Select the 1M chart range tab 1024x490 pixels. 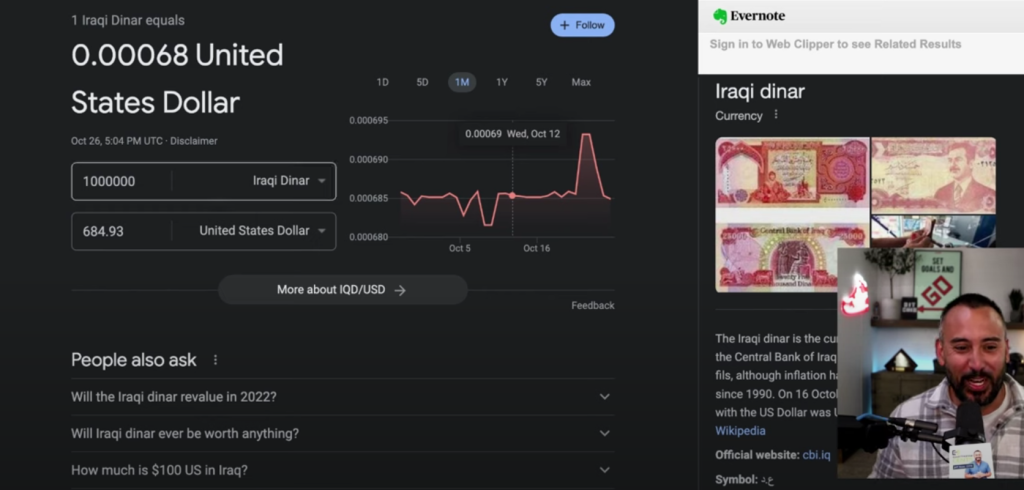(x=462, y=82)
